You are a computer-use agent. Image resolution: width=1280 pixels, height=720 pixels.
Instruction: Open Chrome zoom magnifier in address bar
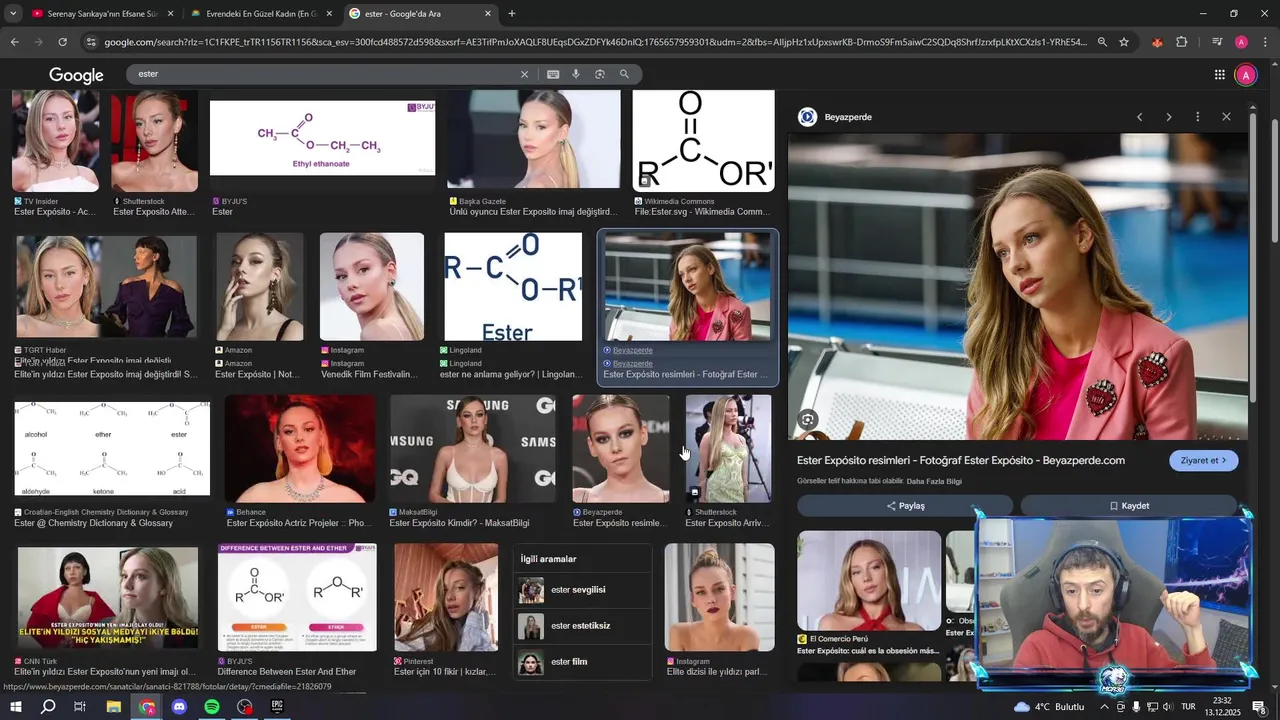click(x=1102, y=42)
